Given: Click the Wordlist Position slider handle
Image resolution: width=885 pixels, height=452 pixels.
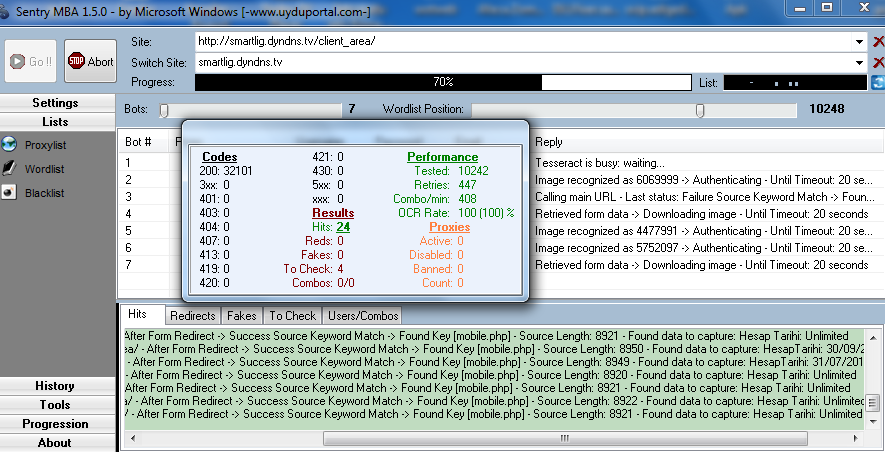Looking at the screenshot, I should tap(700, 110).
